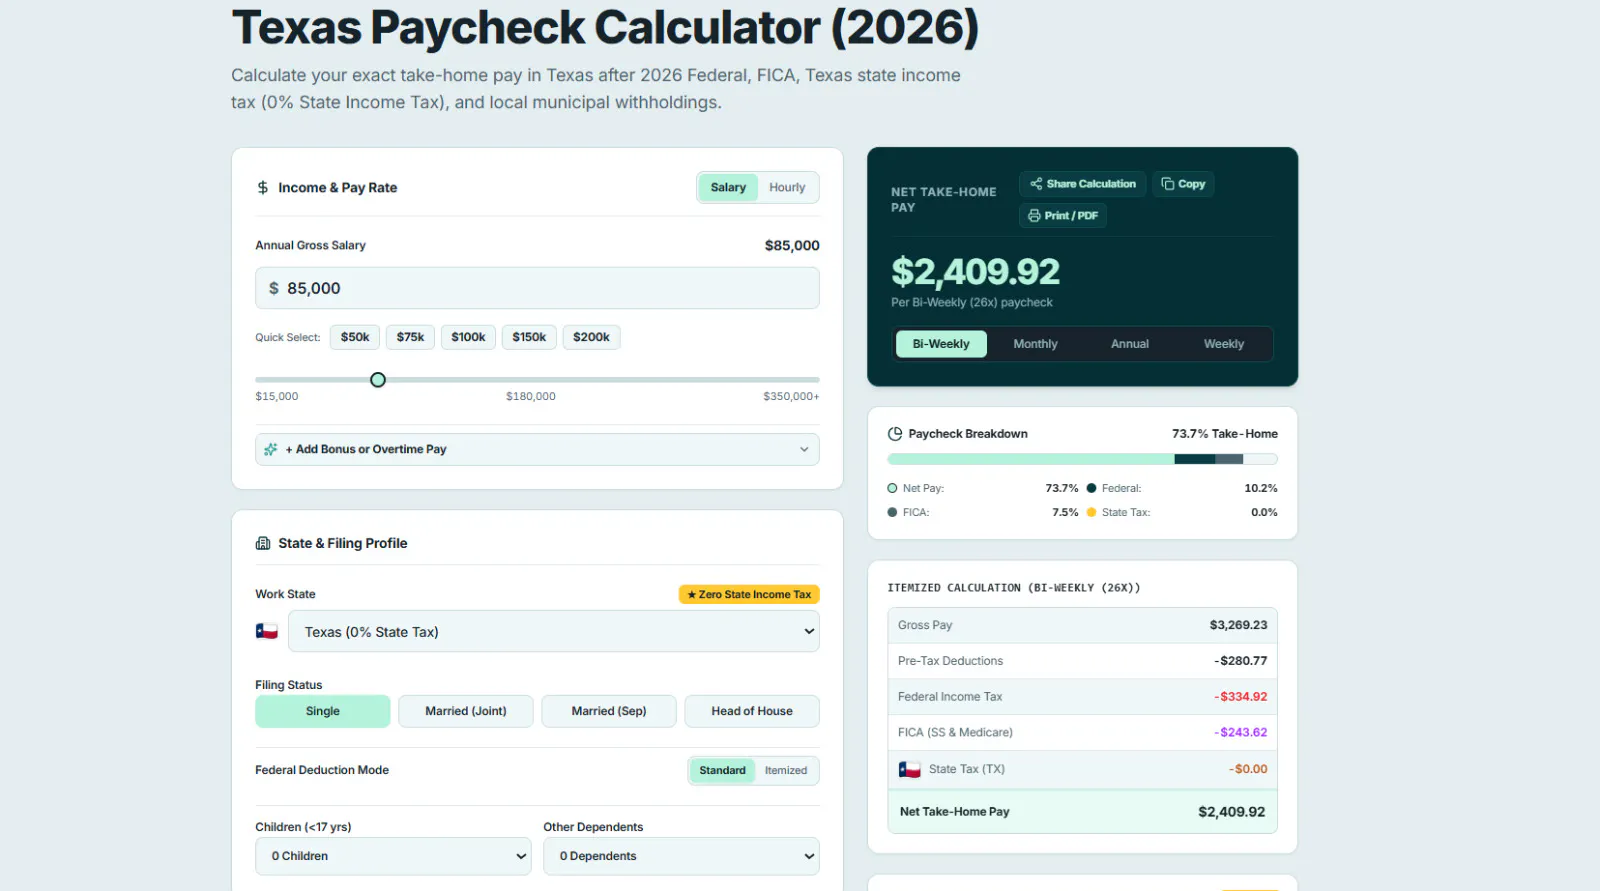The width and height of the screenshot is (1600, 891).
Task: Click the Paycheck Breakdown progress bar
Action: pyautogui.click(x=1082, y=459)
